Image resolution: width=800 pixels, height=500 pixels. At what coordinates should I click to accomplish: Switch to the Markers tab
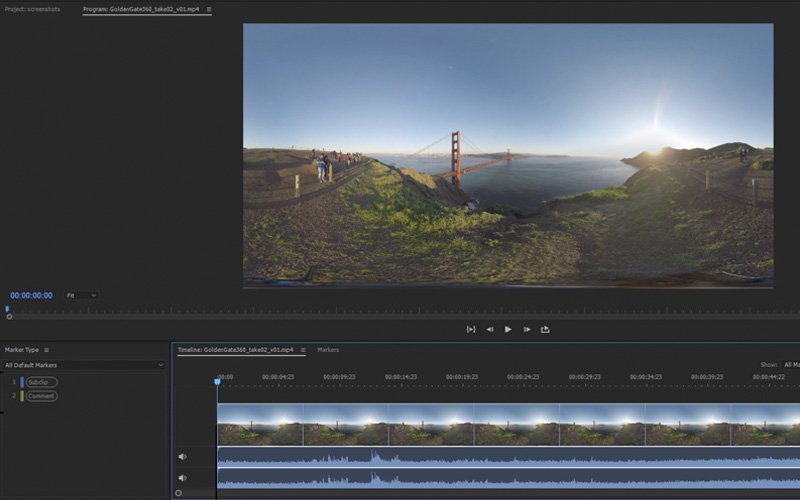[328, 350]
